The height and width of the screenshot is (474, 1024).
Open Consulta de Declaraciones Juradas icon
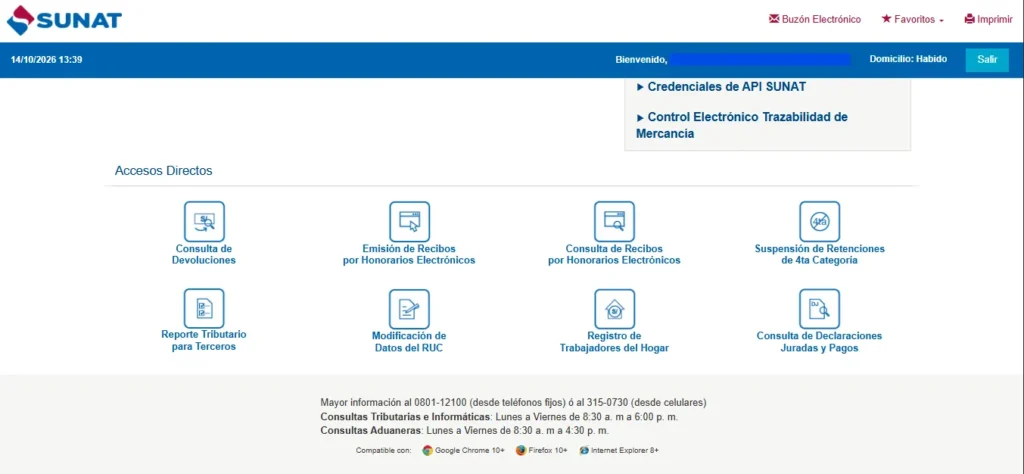coord(820,309)
